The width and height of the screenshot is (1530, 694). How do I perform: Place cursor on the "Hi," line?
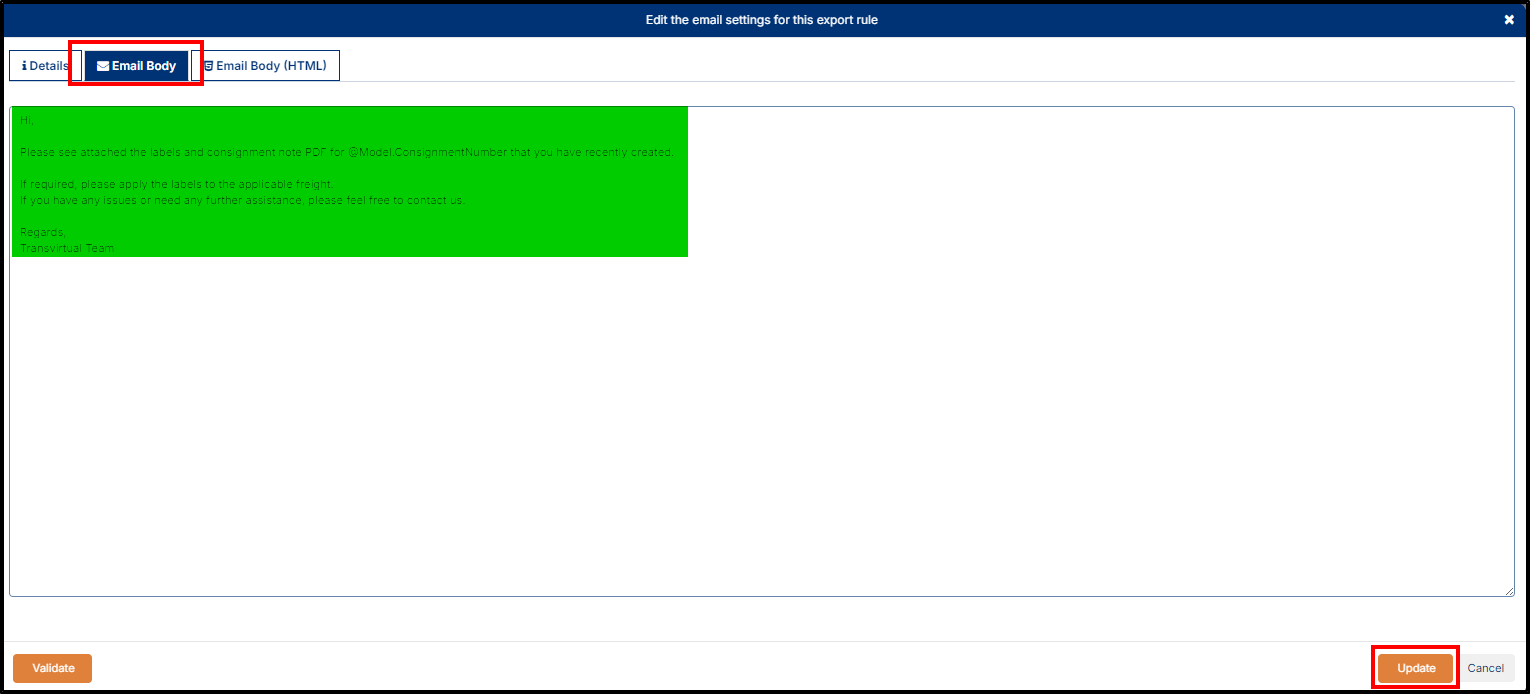pos(27,120)
